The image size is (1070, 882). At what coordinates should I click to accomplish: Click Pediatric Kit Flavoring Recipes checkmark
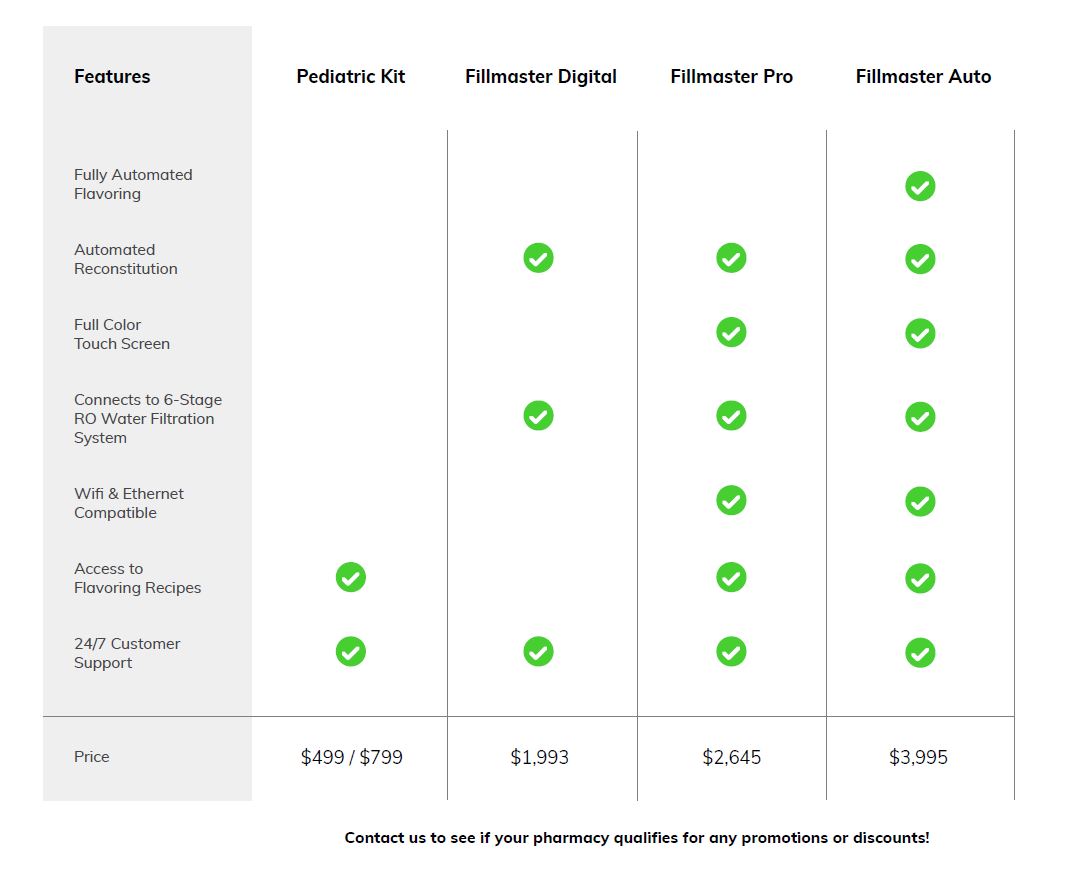pos(350,577)
